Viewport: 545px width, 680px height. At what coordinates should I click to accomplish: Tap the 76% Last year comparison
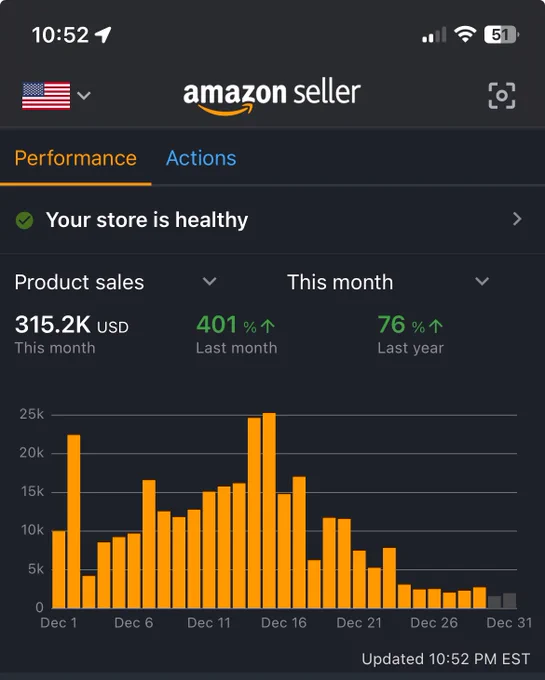(411, 334)
